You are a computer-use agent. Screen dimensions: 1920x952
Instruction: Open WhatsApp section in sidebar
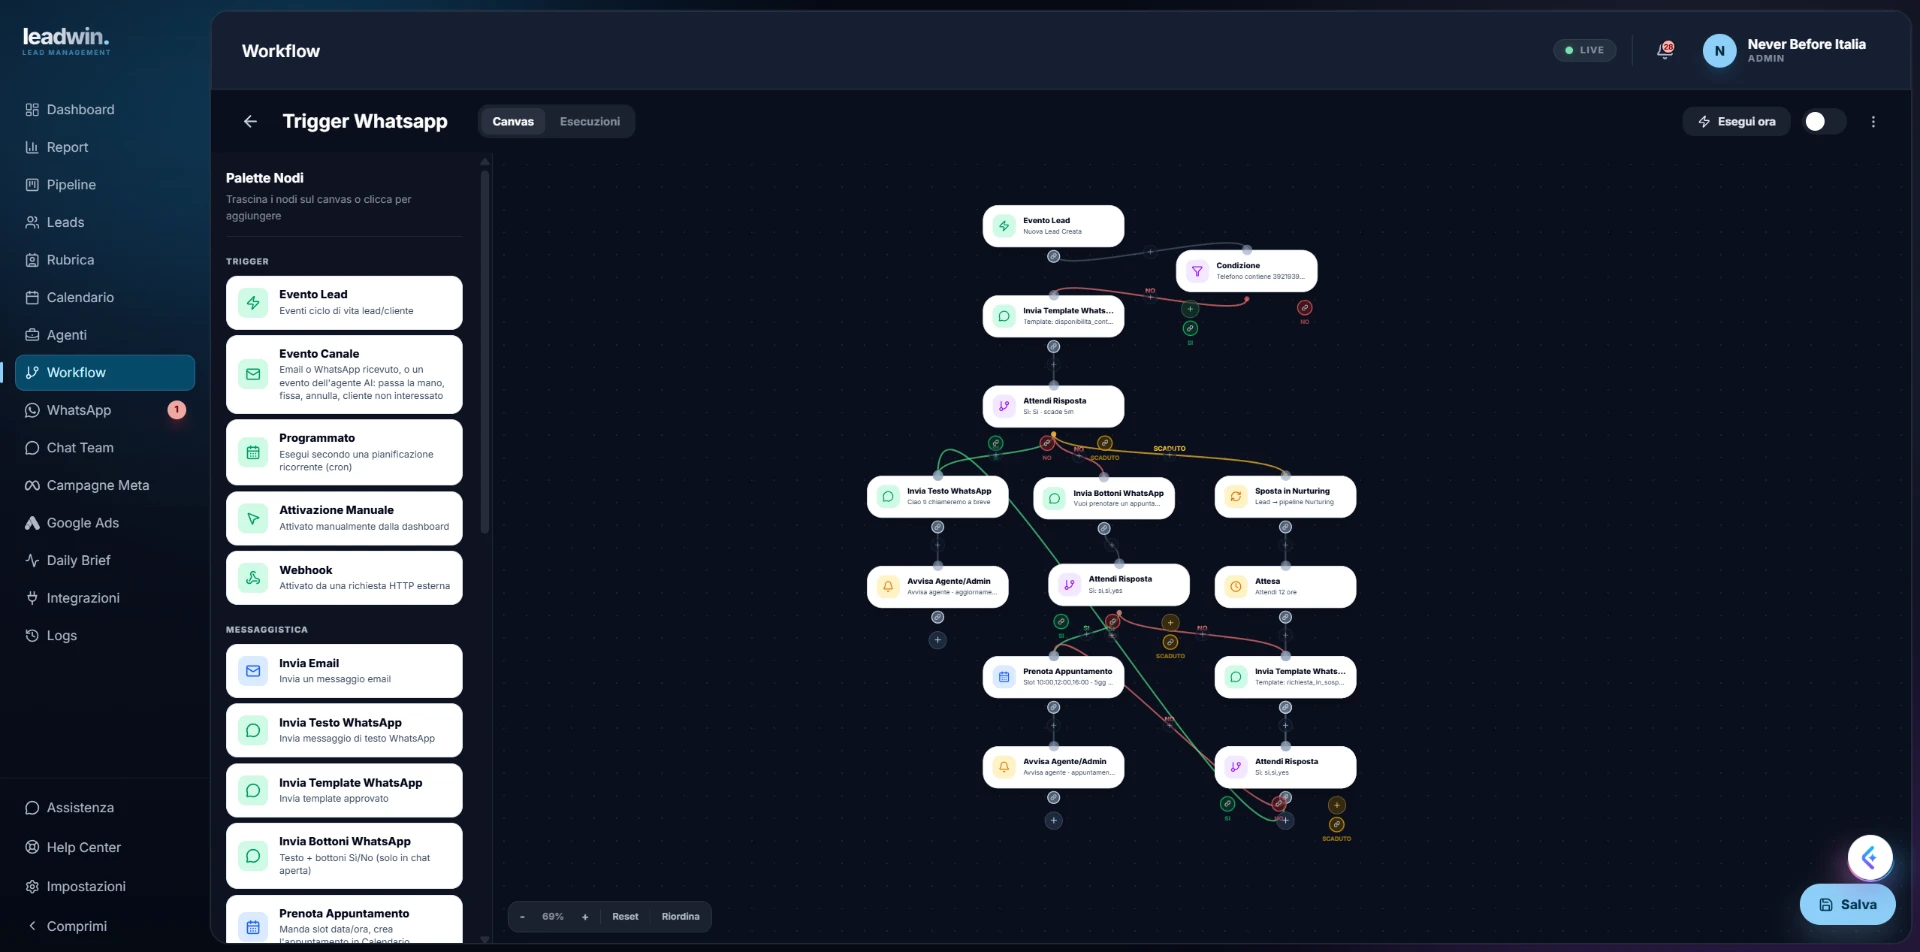click(104, 410)
